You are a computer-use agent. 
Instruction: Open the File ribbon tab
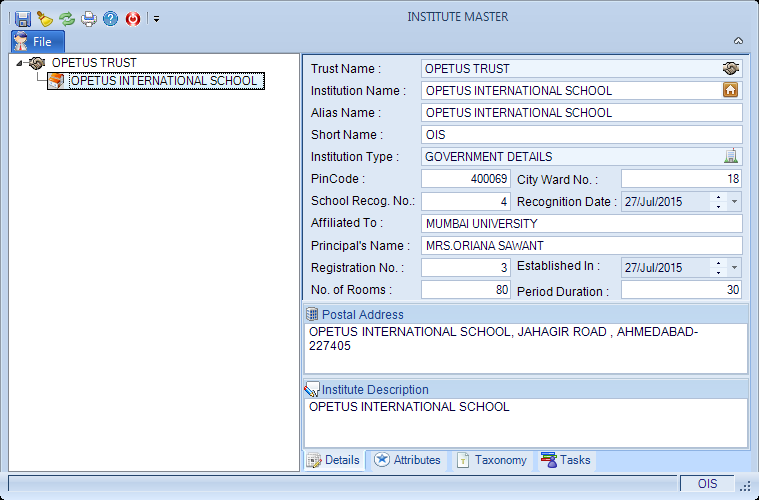38,42
